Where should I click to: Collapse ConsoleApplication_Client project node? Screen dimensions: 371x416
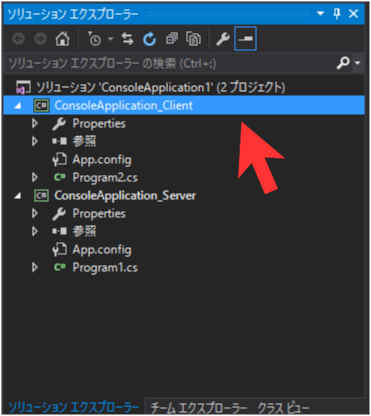pos(18,106)
